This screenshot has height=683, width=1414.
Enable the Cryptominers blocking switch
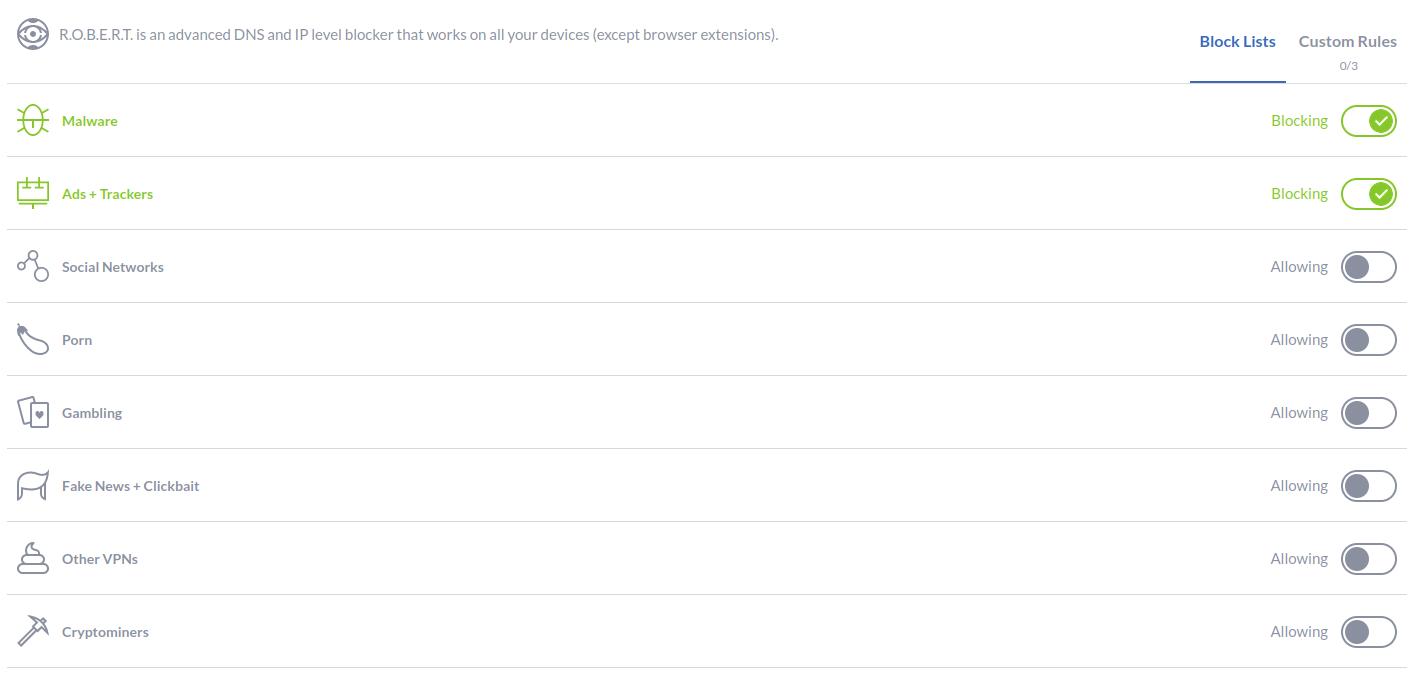pyautogui.click(x=1368, y=632)
